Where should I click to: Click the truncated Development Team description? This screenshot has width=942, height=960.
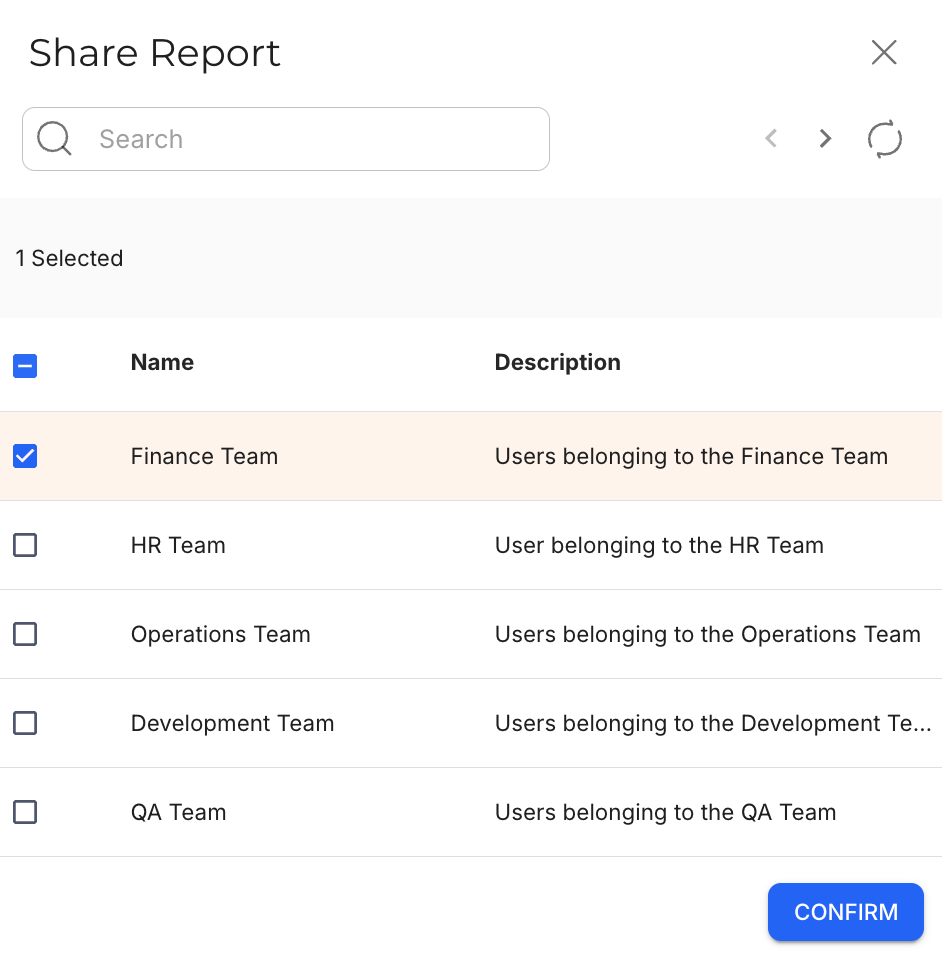(712, 723)
